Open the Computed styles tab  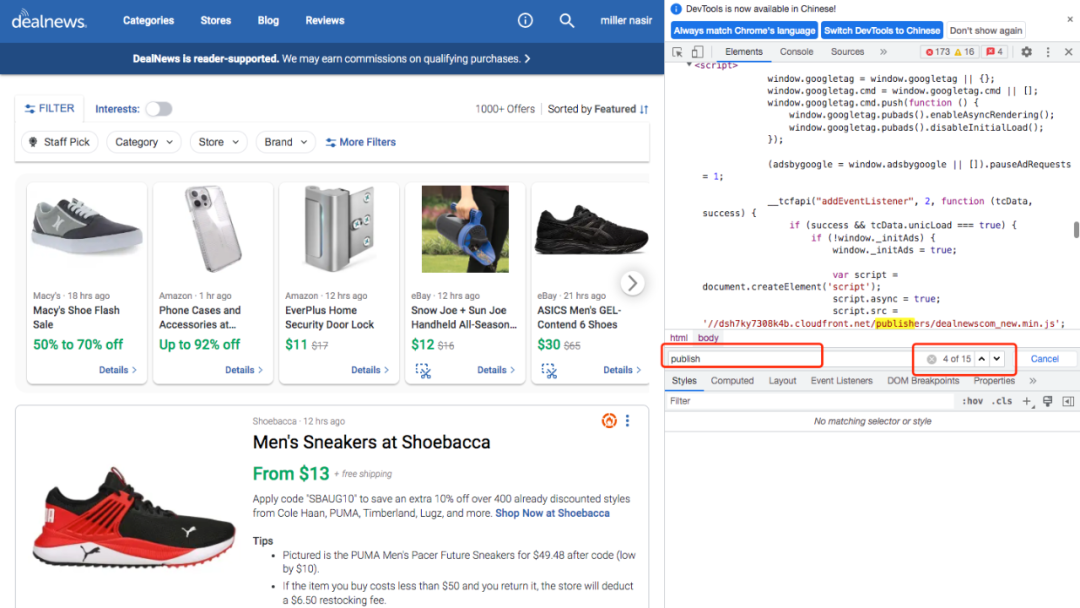click(x=732, y=381)
